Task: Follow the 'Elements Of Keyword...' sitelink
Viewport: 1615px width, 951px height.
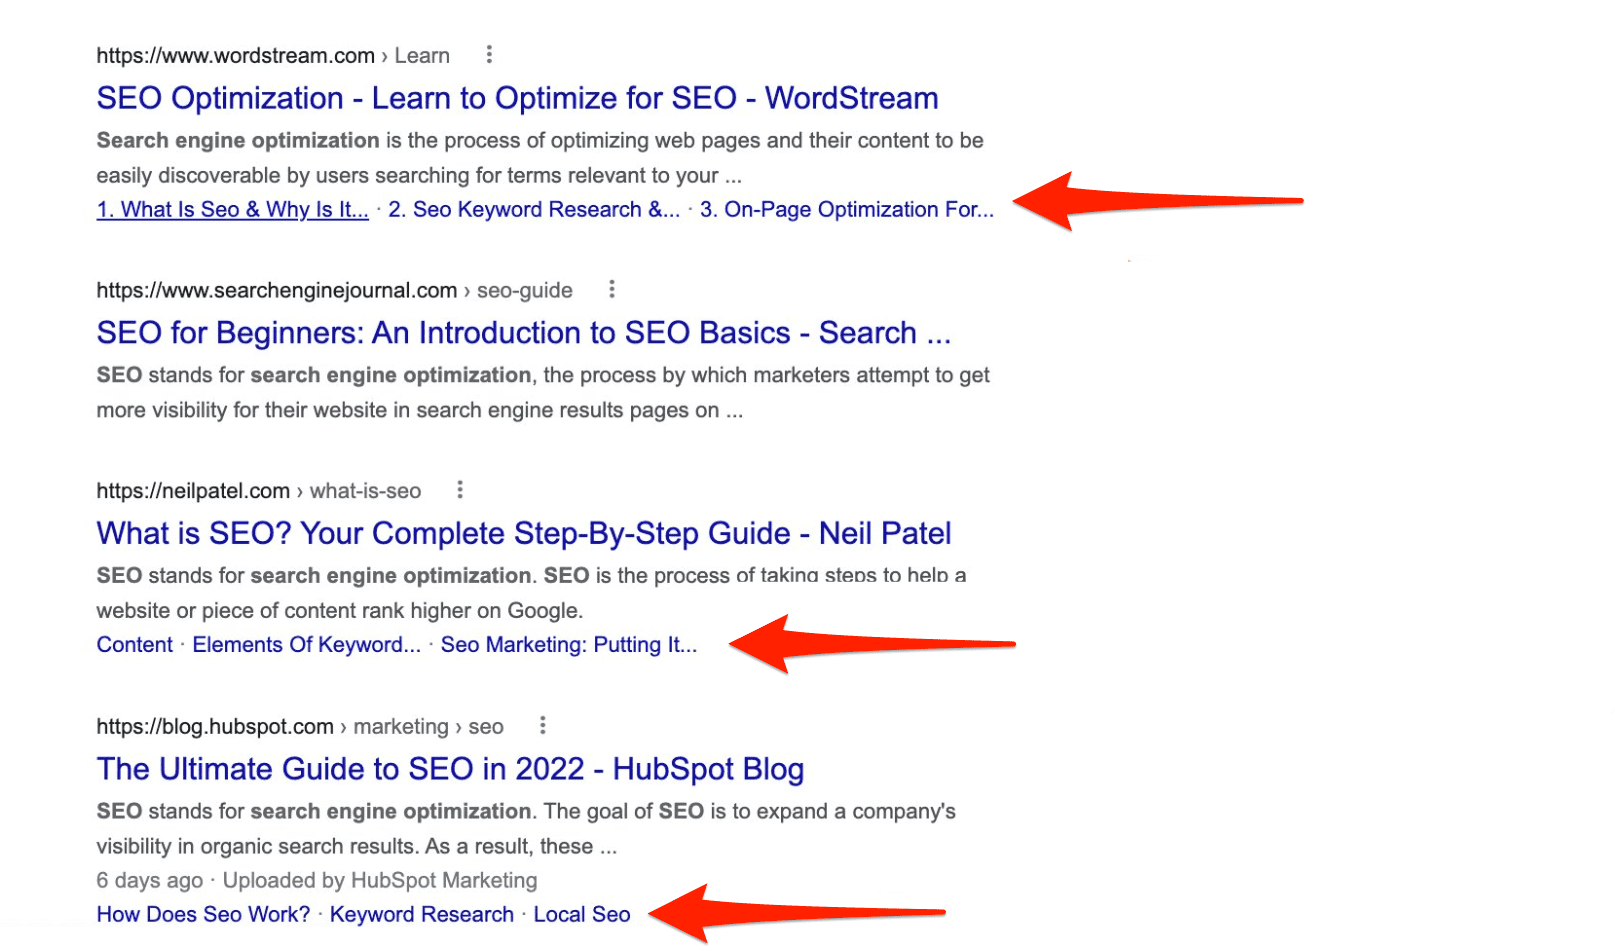Action: [x=307, y=645]
